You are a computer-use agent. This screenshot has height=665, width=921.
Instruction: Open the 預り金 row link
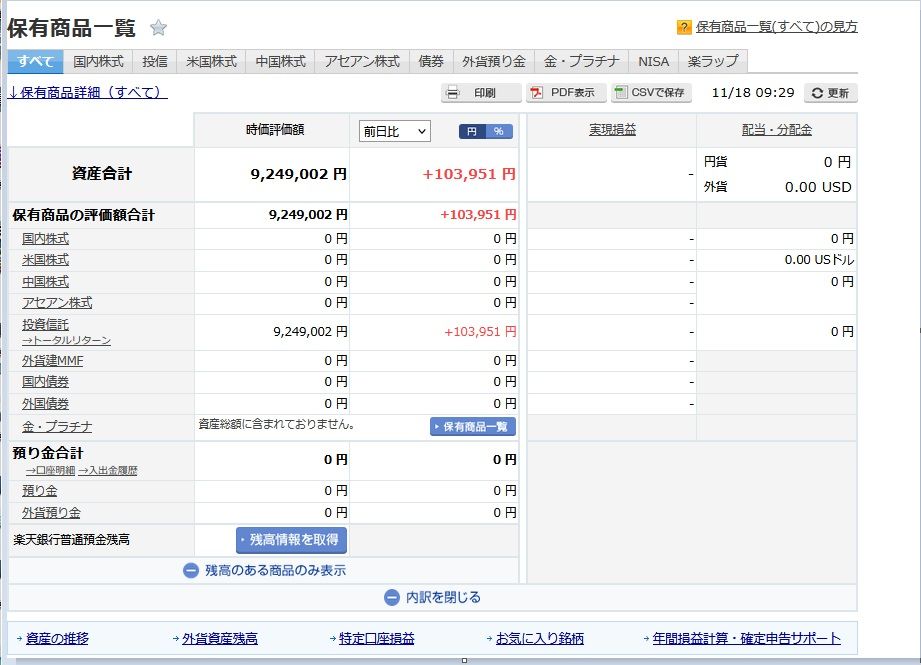[x=39, y=491]
